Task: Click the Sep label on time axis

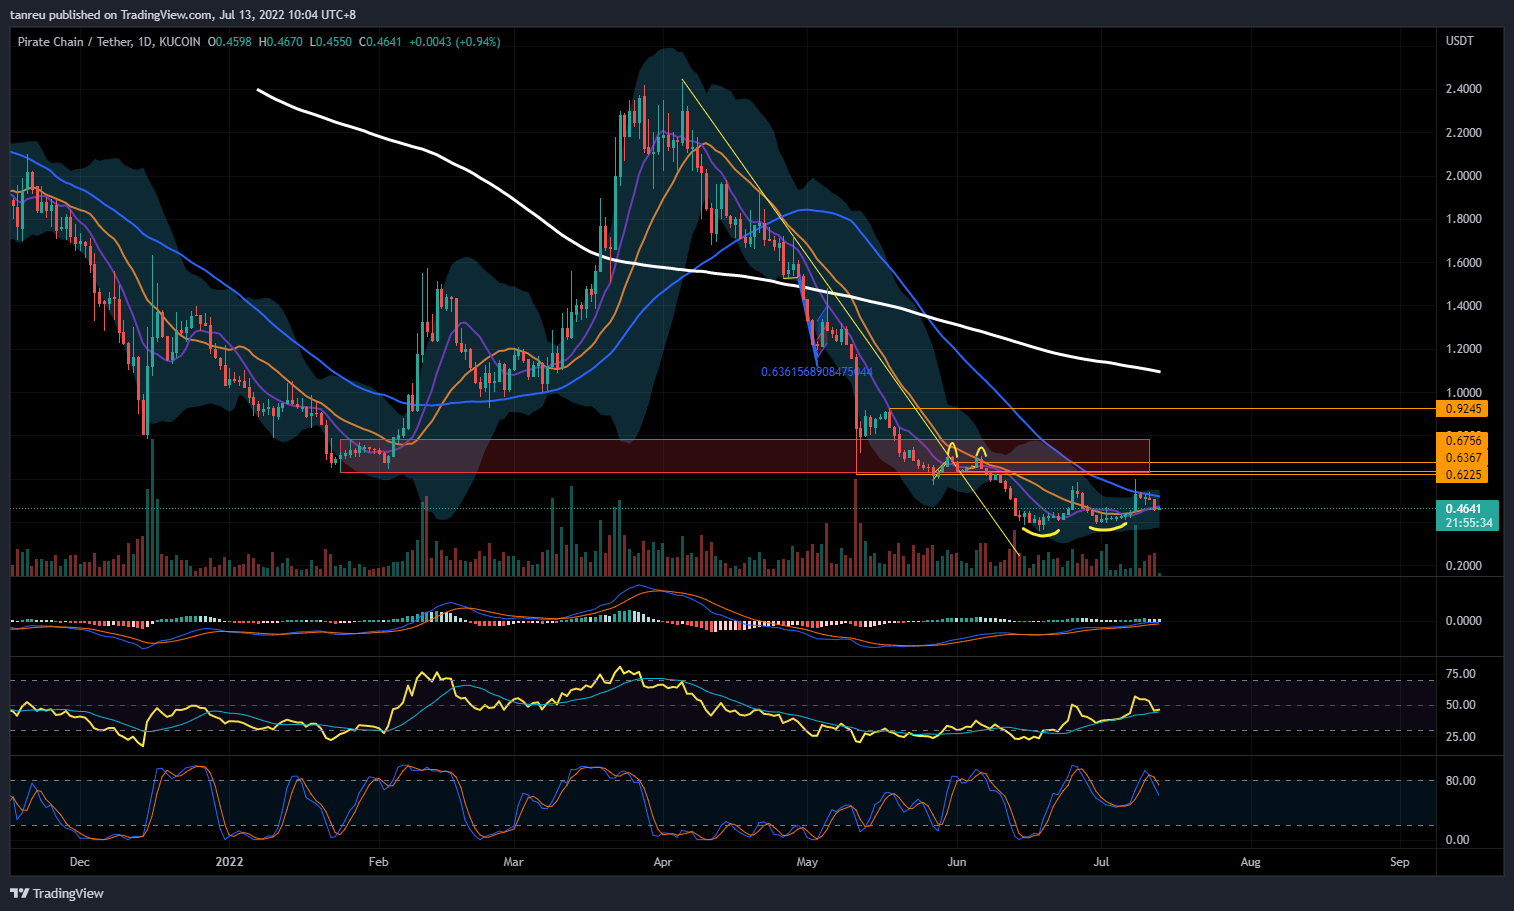Action: tap(1400, 862)
